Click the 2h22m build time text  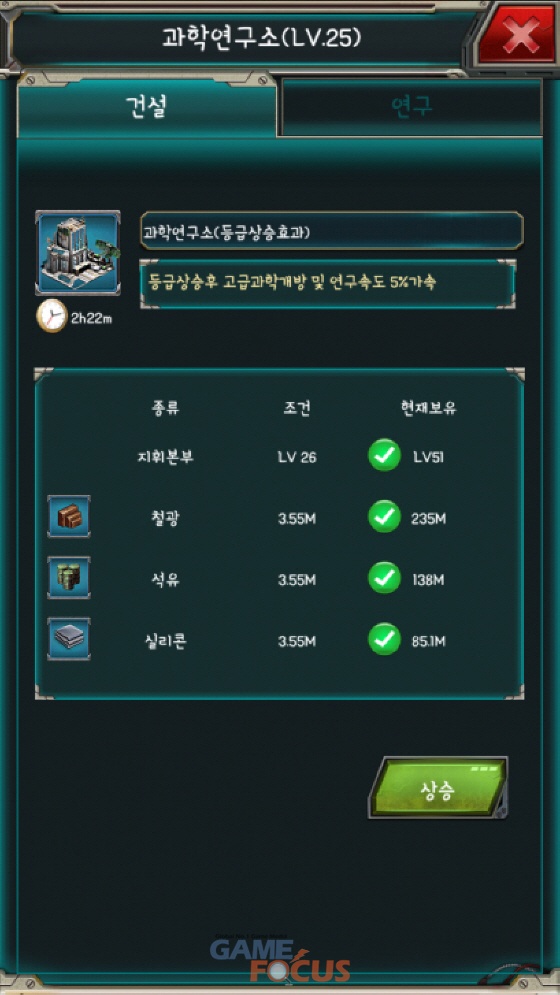(91, 319)
